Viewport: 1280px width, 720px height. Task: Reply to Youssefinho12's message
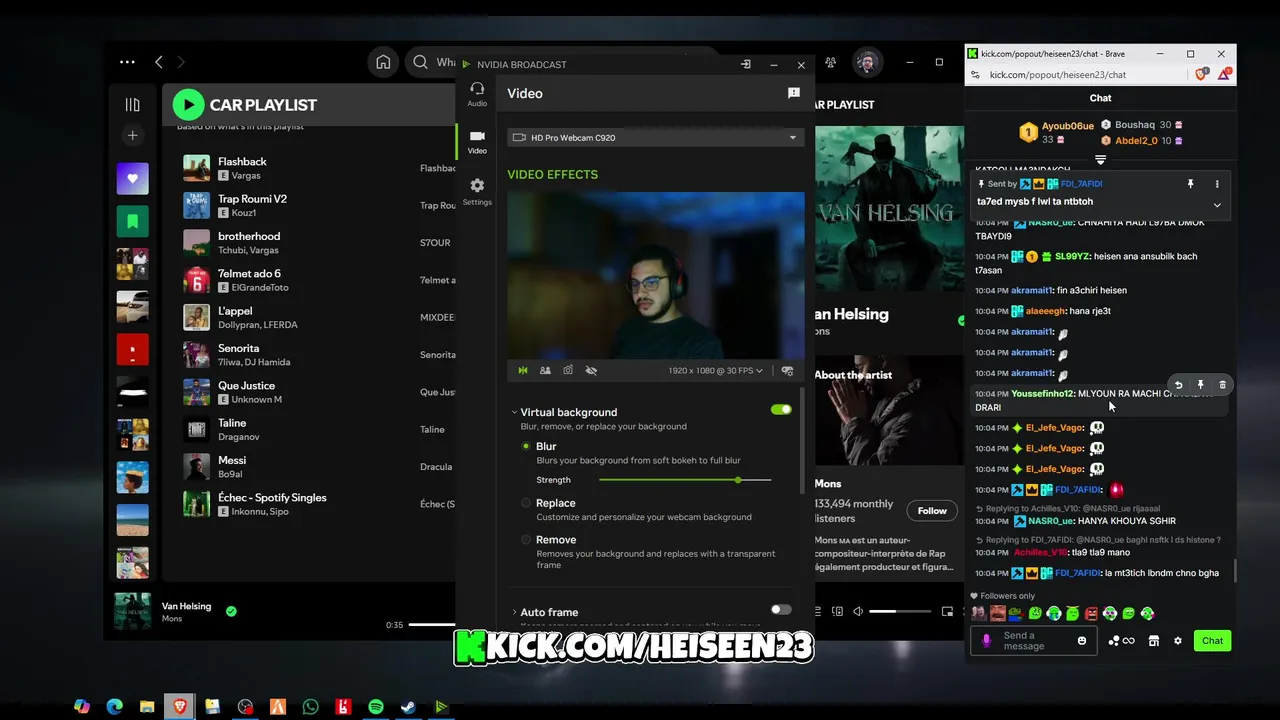[x=1178, y=385]
